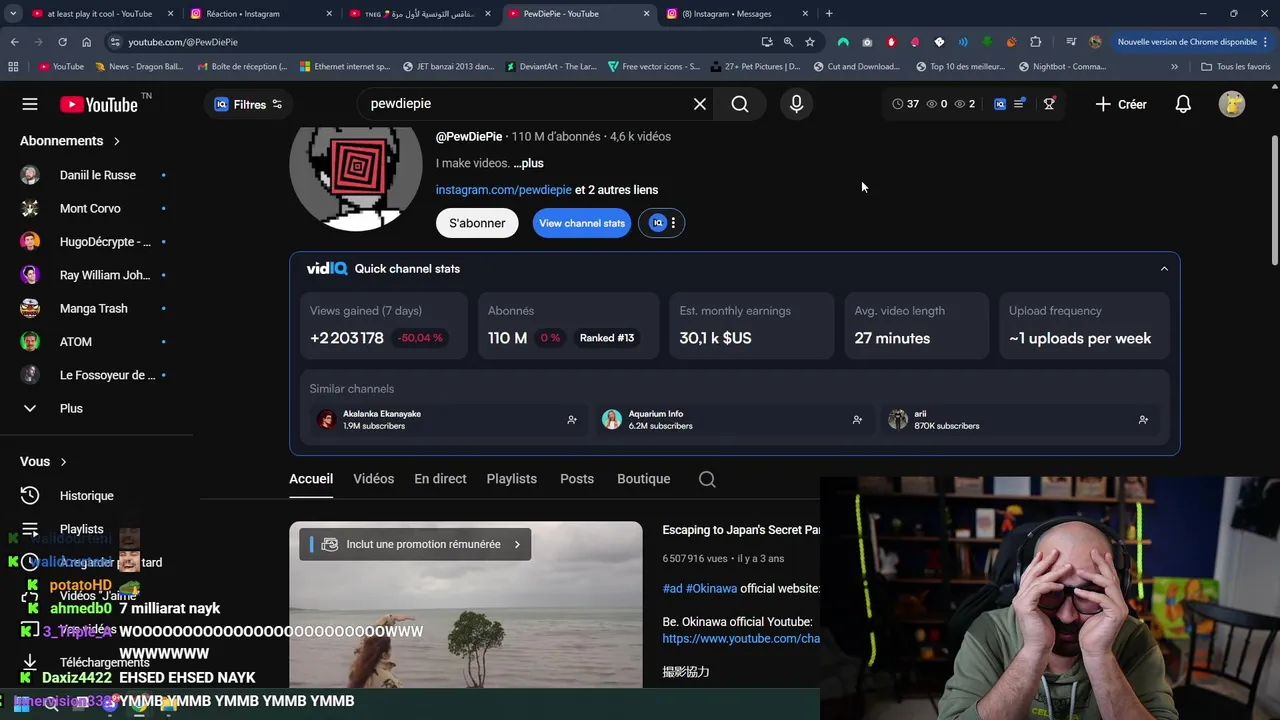Select the Accueil channel tab

coord(311,479)
